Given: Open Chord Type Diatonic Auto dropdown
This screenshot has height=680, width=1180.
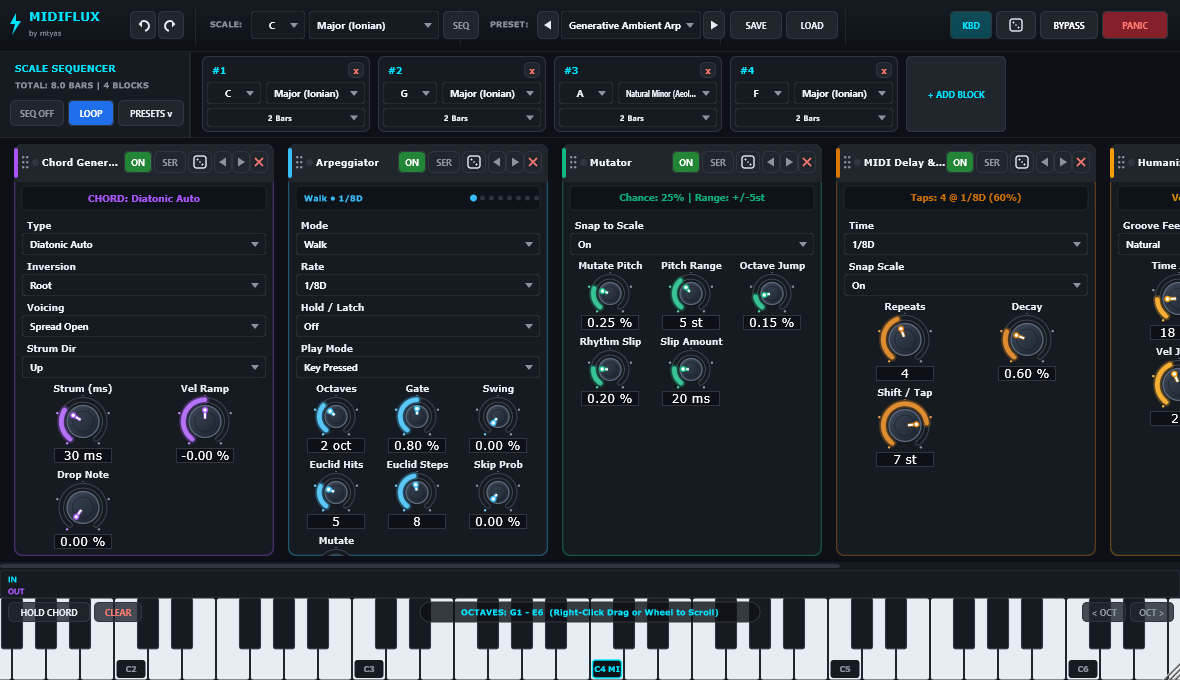Looking at the screenshot, I should [x=144, y=244].
